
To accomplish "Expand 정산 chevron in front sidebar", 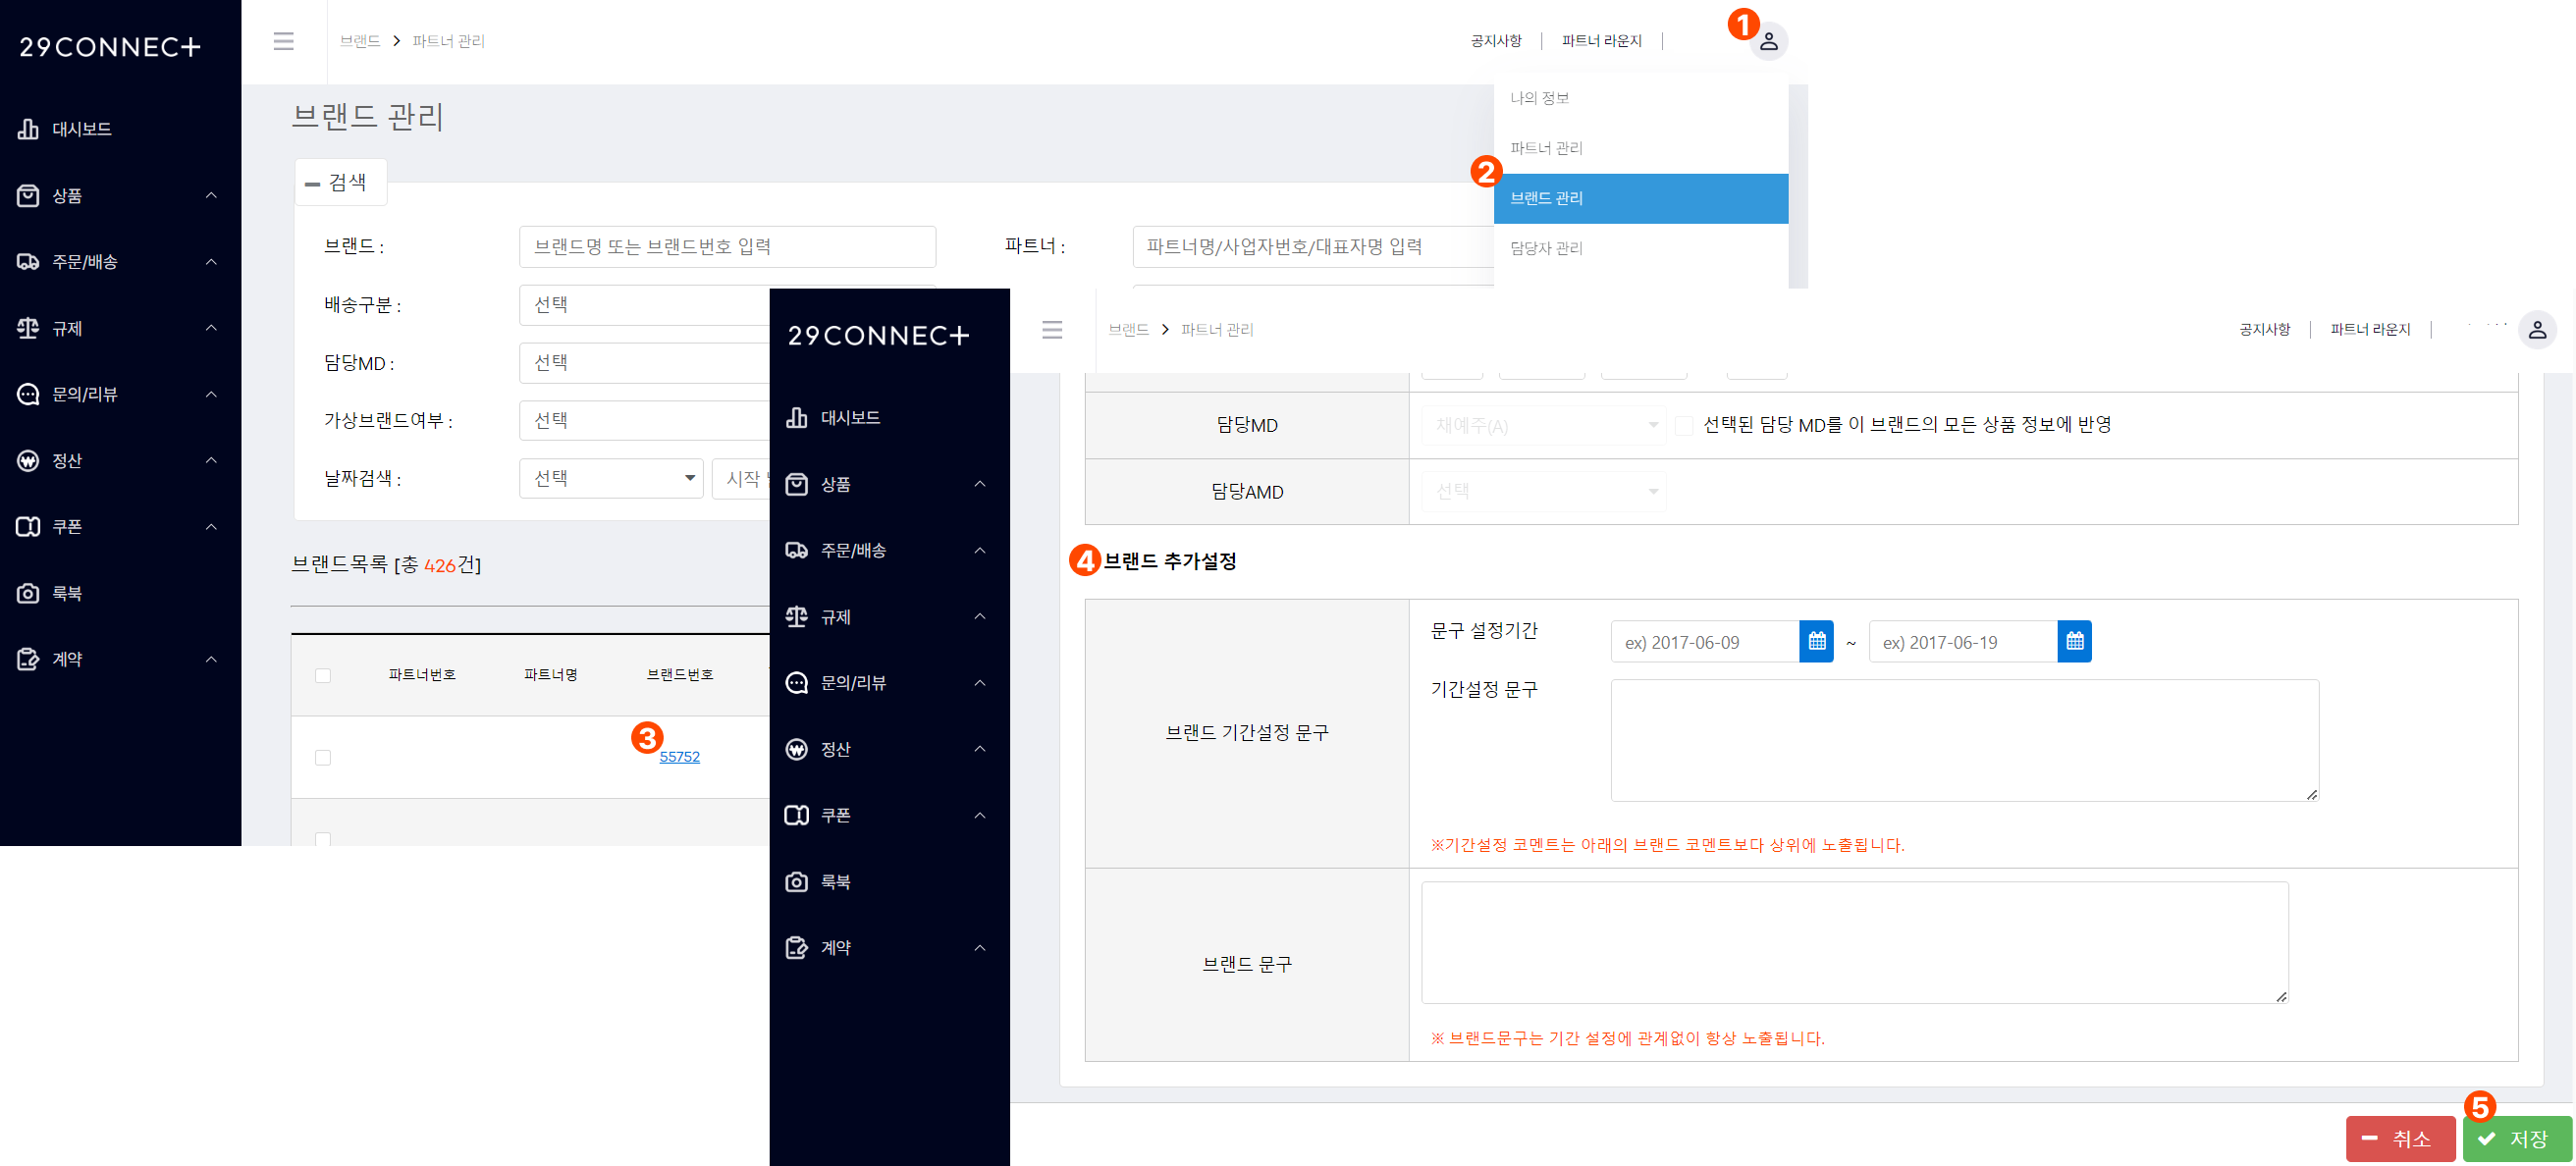I will [980, 749].
